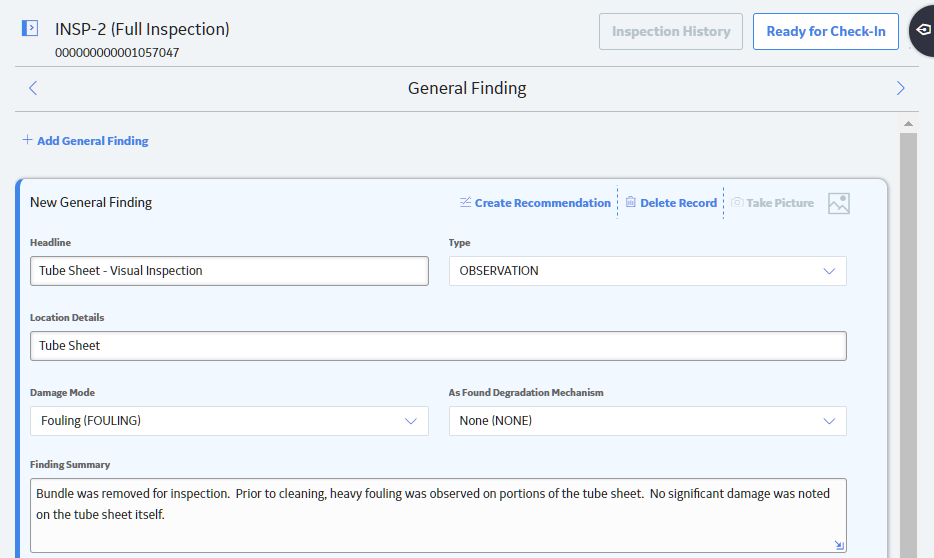Click the Ready for Check-In button

826,32
